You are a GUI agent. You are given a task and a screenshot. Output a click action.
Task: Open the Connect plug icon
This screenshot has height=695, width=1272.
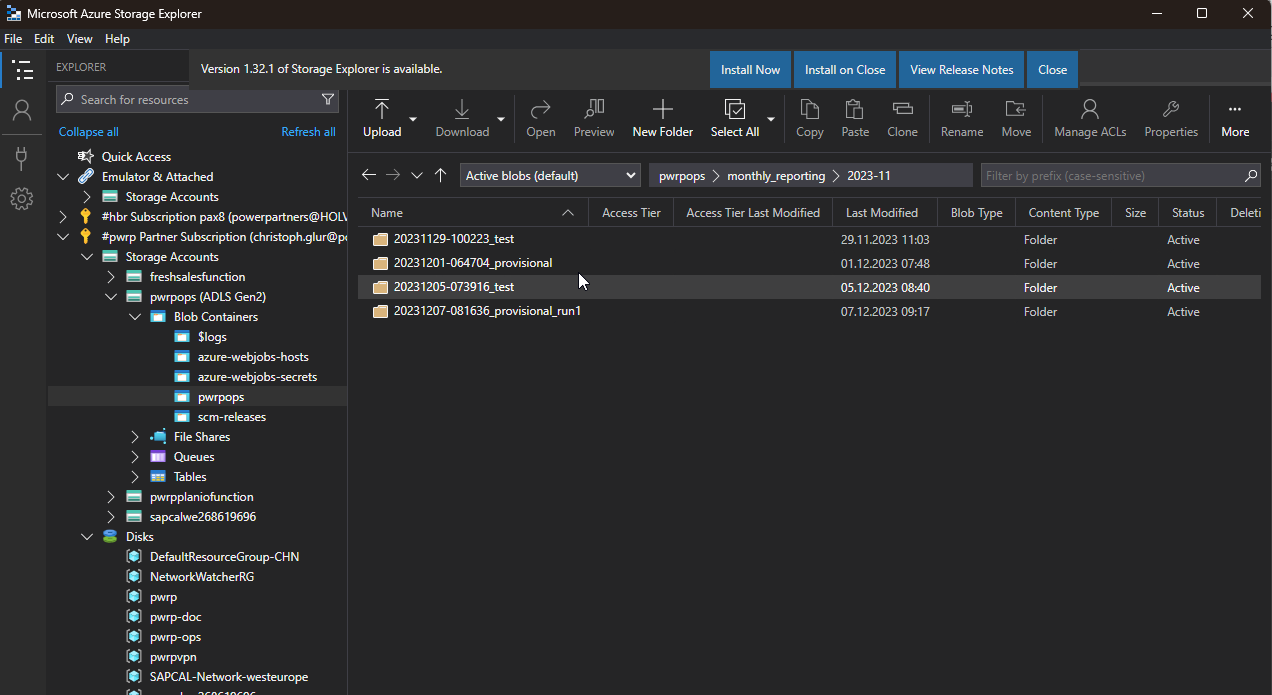22,157
